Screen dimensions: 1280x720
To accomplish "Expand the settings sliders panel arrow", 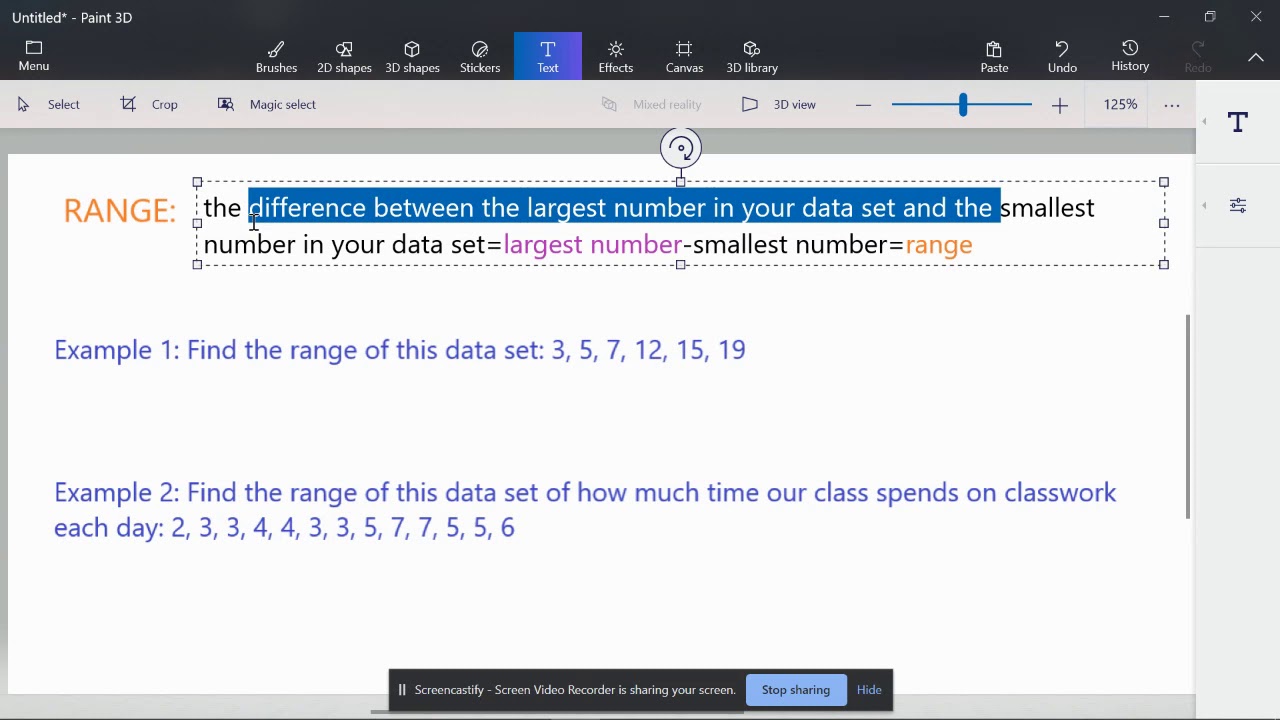I will pyautogui.click(x=1204, y=206).
